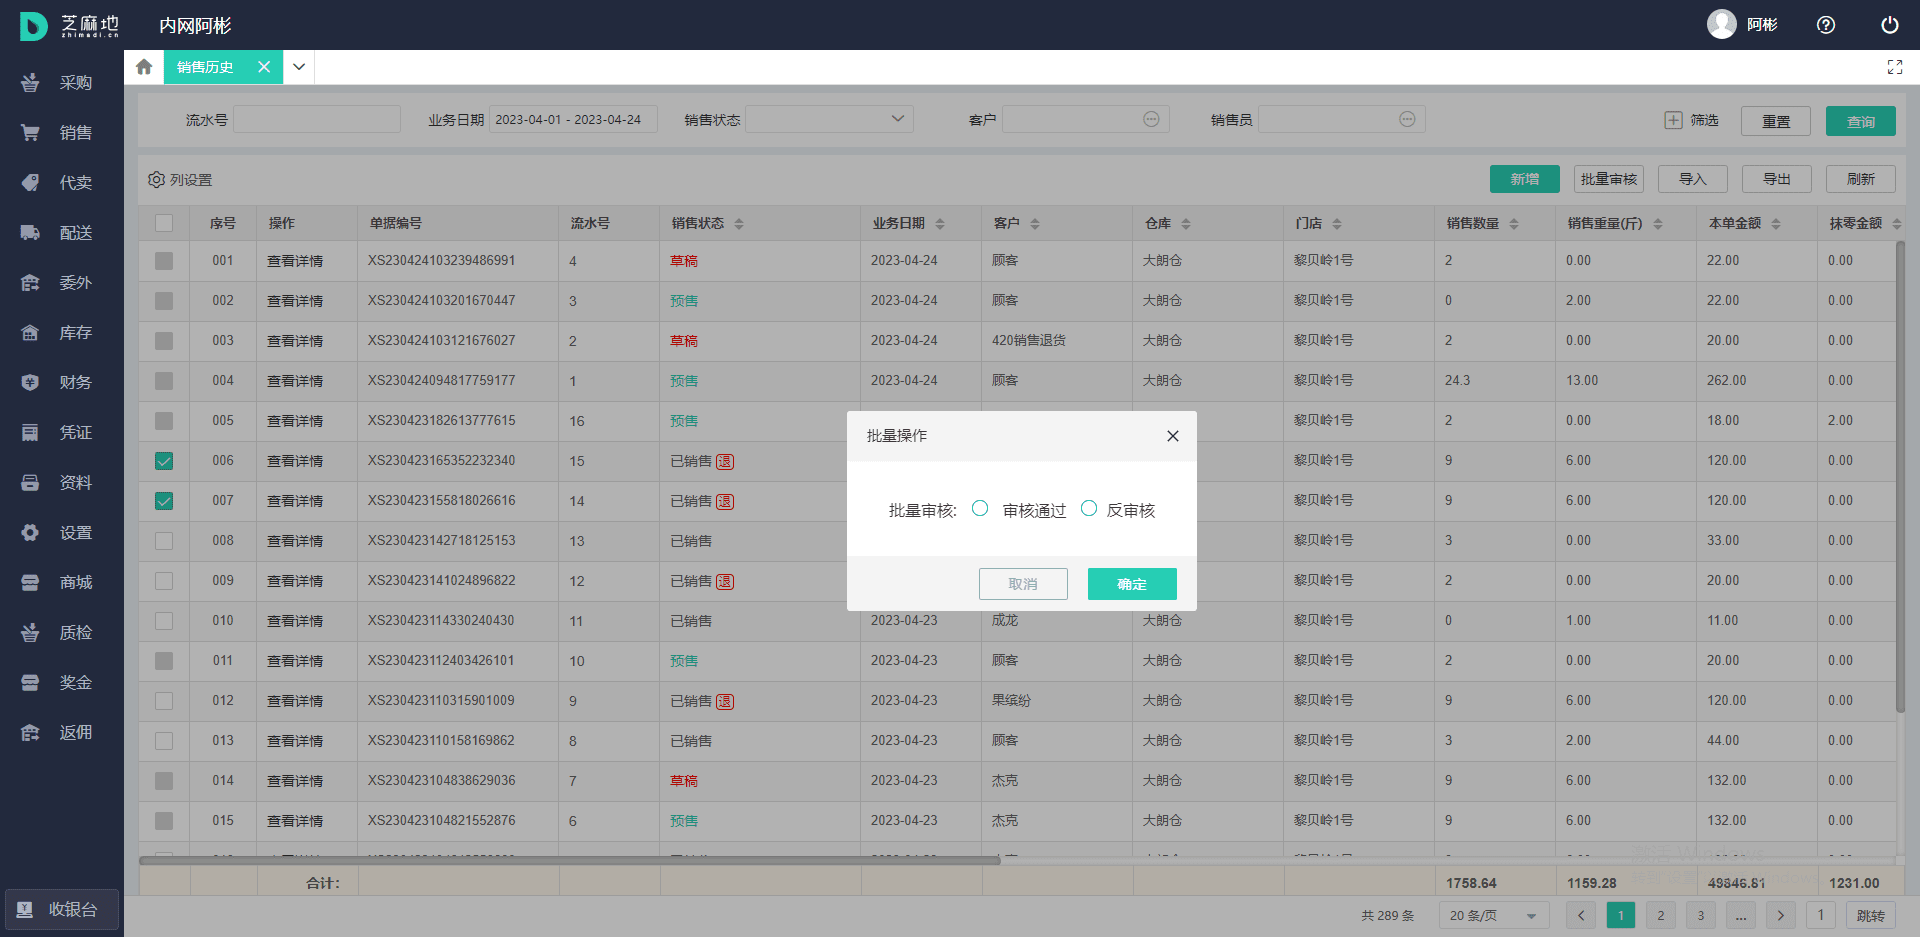Click the horizontal table scrollbar
Screen dimensions: 1920x937
pos(570,860)
